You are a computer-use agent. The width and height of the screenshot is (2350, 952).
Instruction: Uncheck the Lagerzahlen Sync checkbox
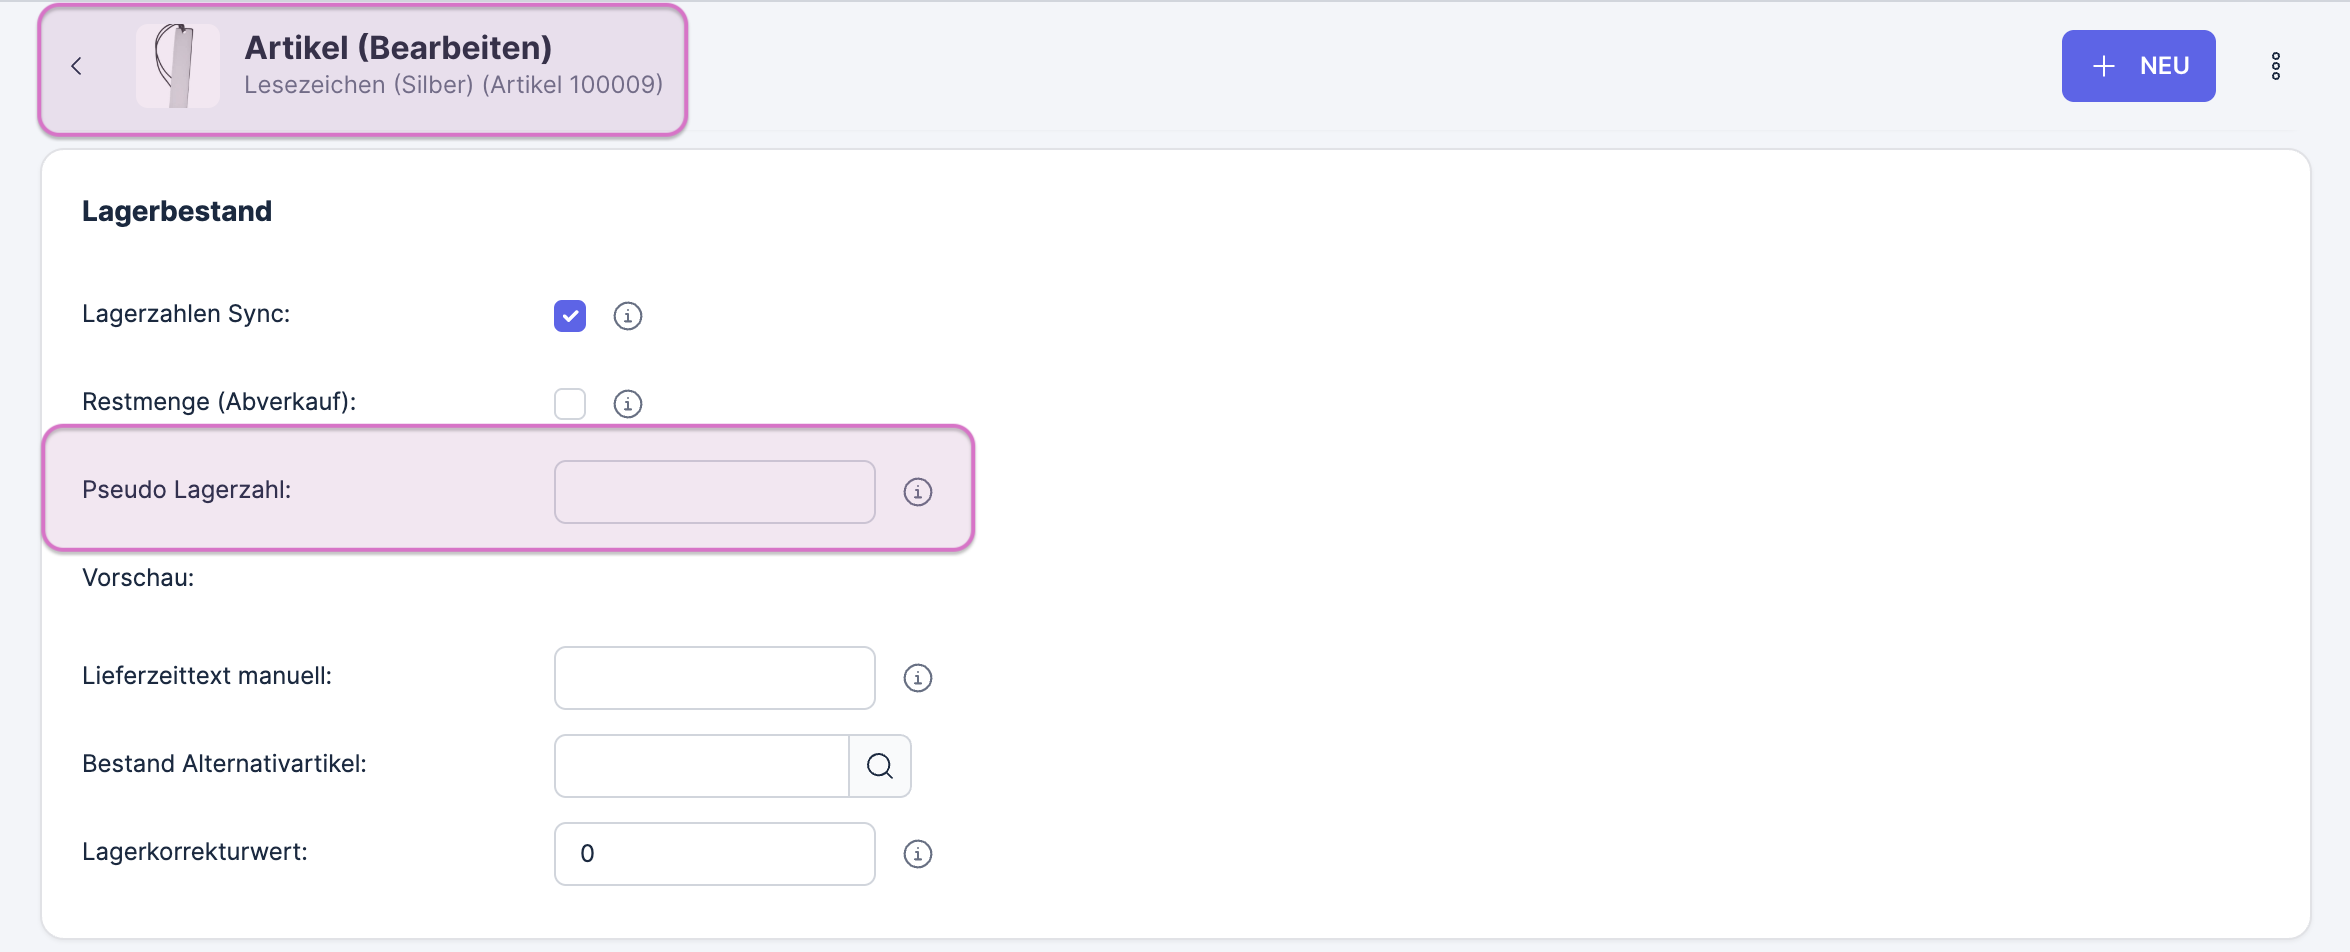[570, 316]
